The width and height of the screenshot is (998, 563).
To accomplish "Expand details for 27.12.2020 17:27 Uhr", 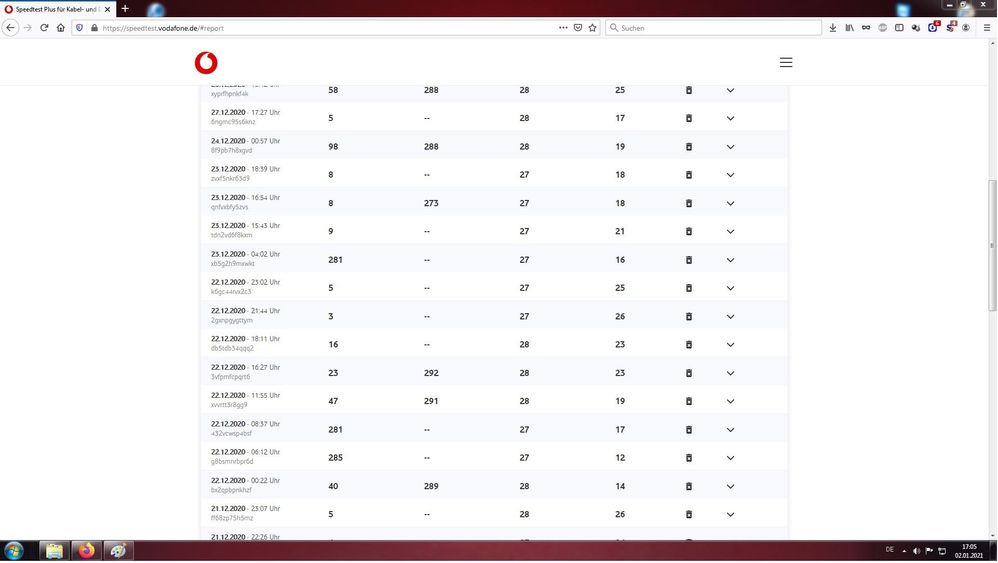I will pyautogui.click(x=730, y=118).
